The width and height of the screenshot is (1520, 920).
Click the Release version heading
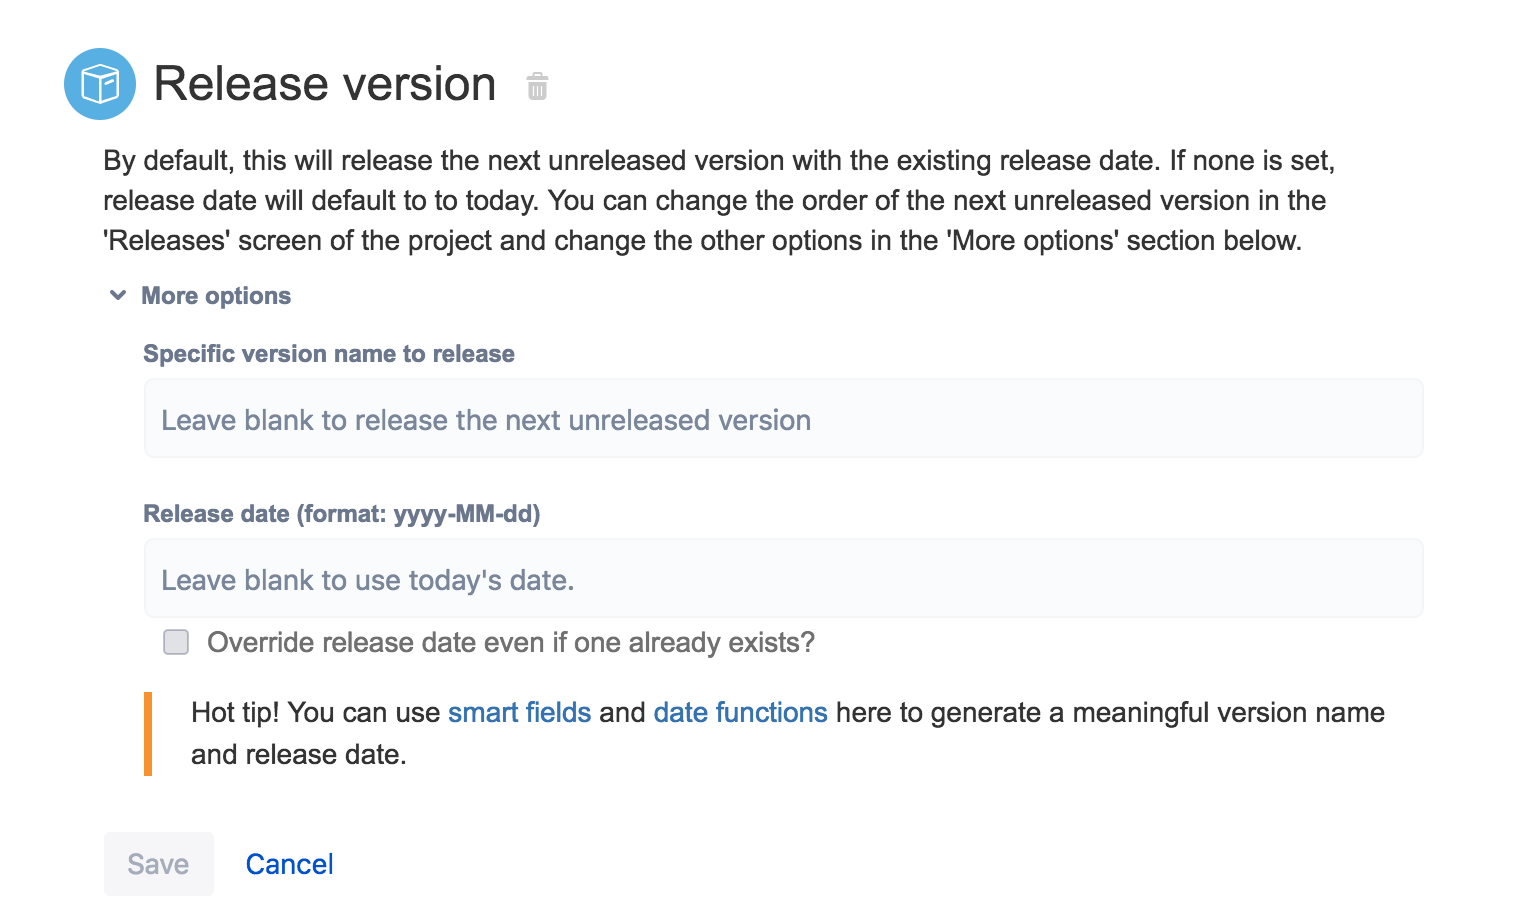point(325,84)
